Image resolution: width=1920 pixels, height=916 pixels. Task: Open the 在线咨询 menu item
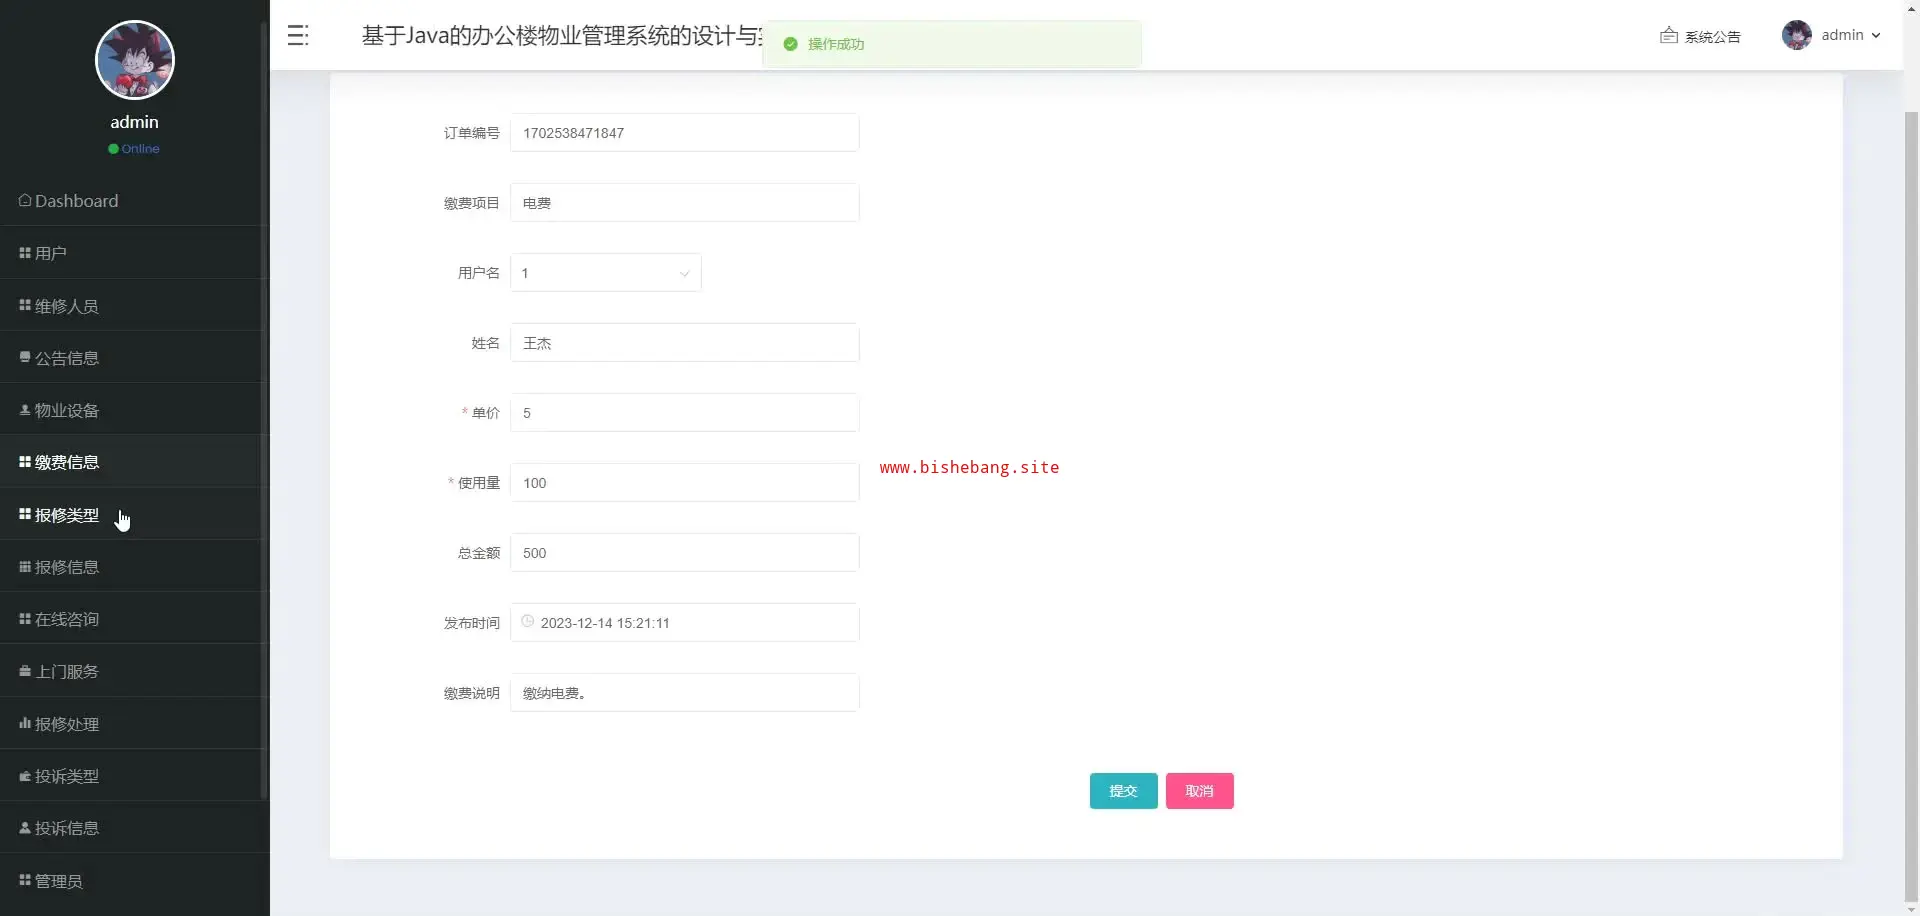[135, 619]
